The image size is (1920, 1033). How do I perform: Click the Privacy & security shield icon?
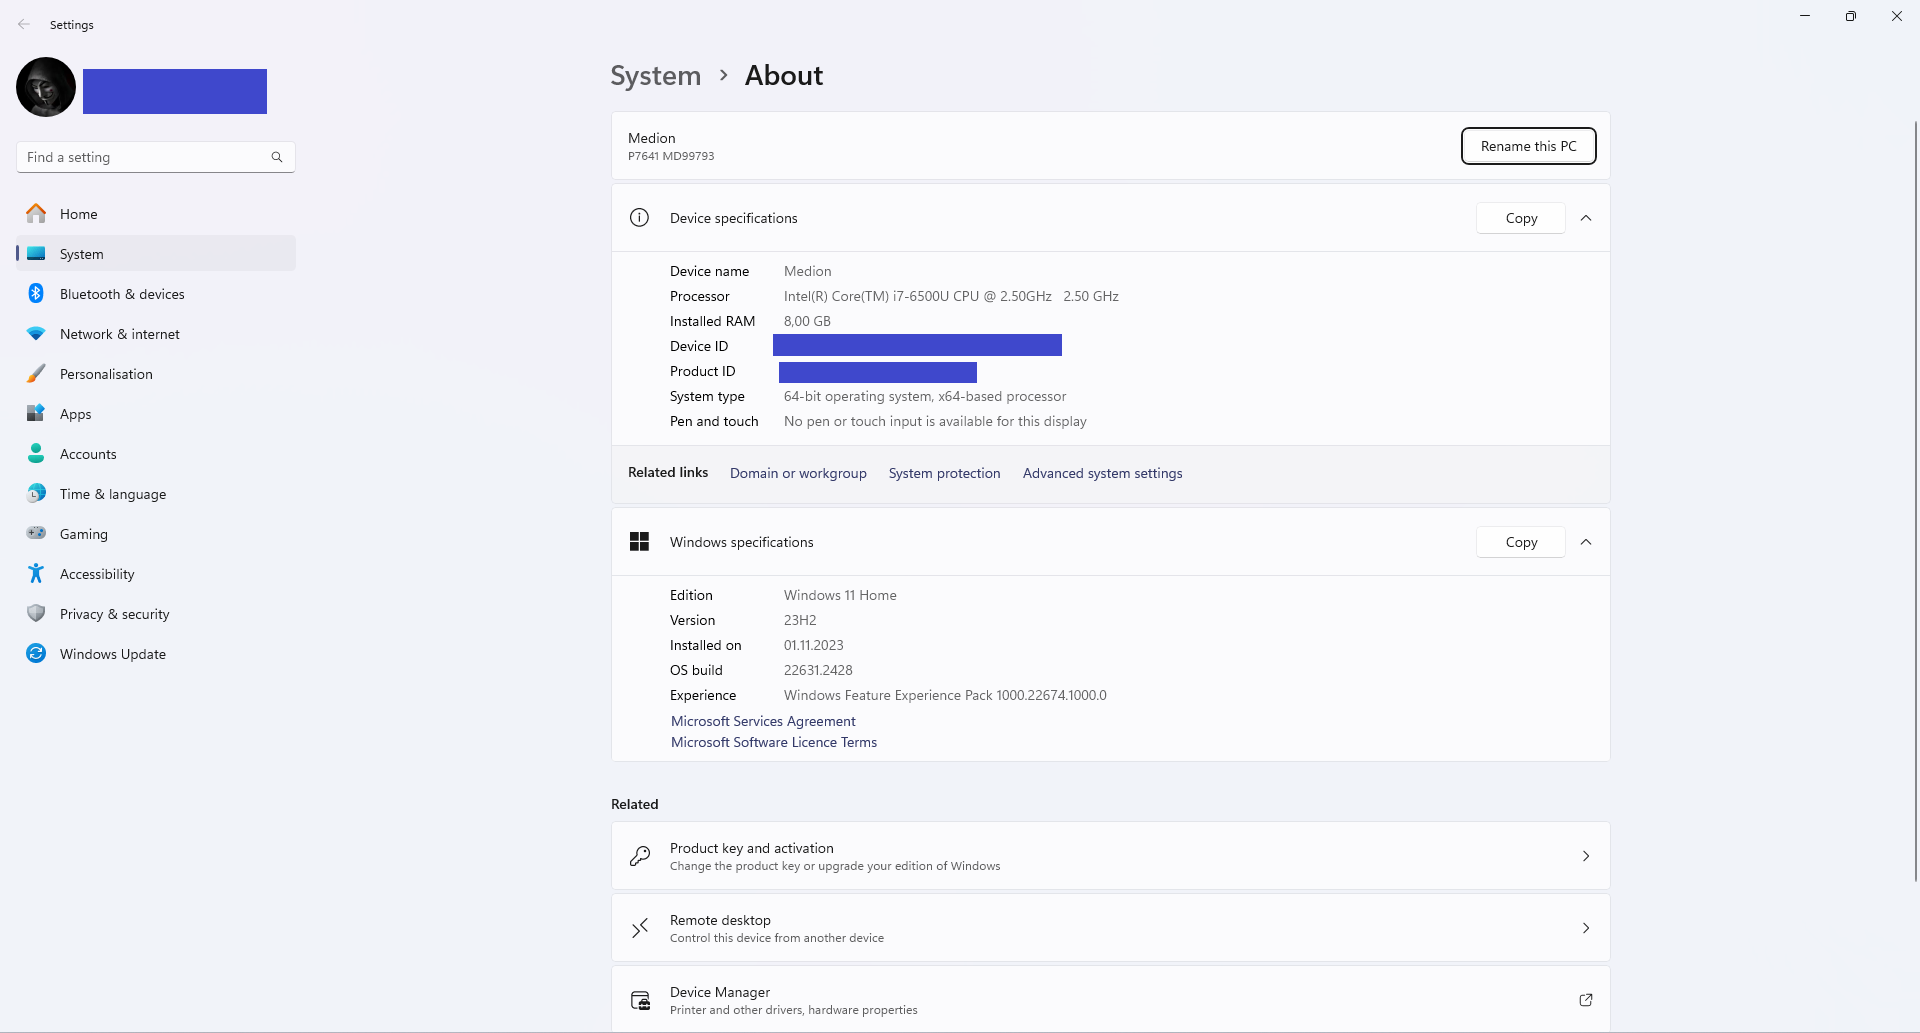click(36, 613)
